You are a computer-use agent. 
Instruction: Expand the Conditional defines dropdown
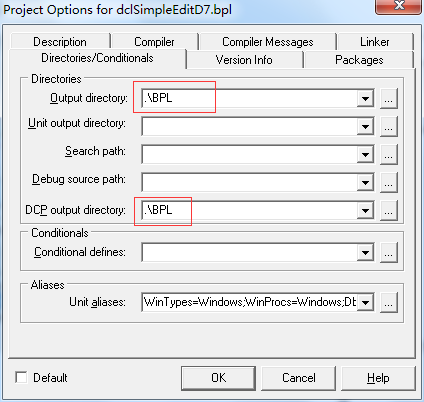[x=365, y=253]
